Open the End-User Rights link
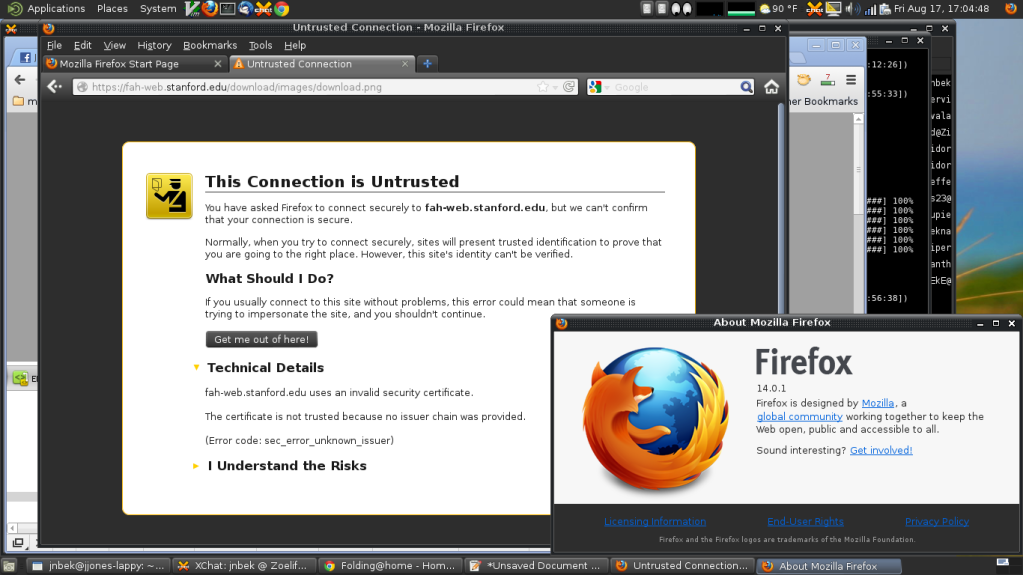1023x575 pixels. click(x=805, y=521)
